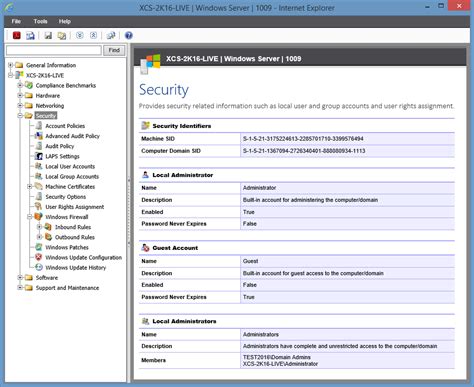Click the LAPS Settings icon

tap(39, 156)
